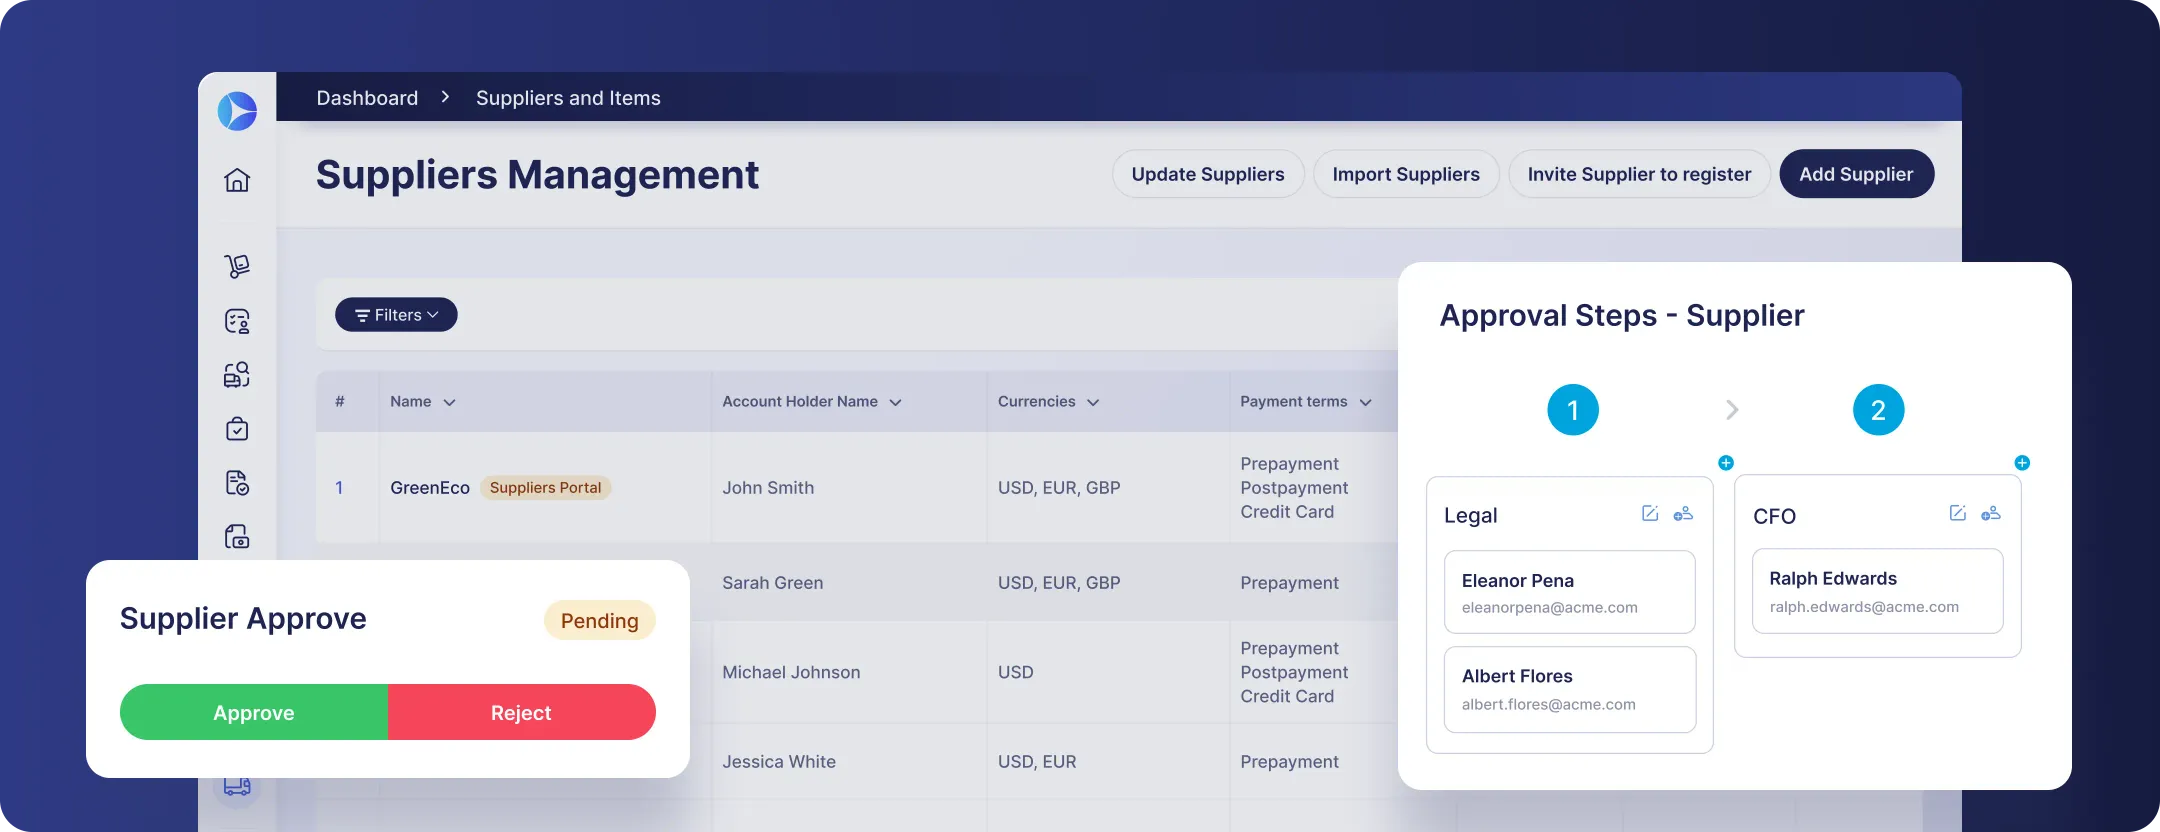This screenshot has width=2160, height=832.
Task: Open the checklist with person icon in the sidebar
Action: point(237,321)
